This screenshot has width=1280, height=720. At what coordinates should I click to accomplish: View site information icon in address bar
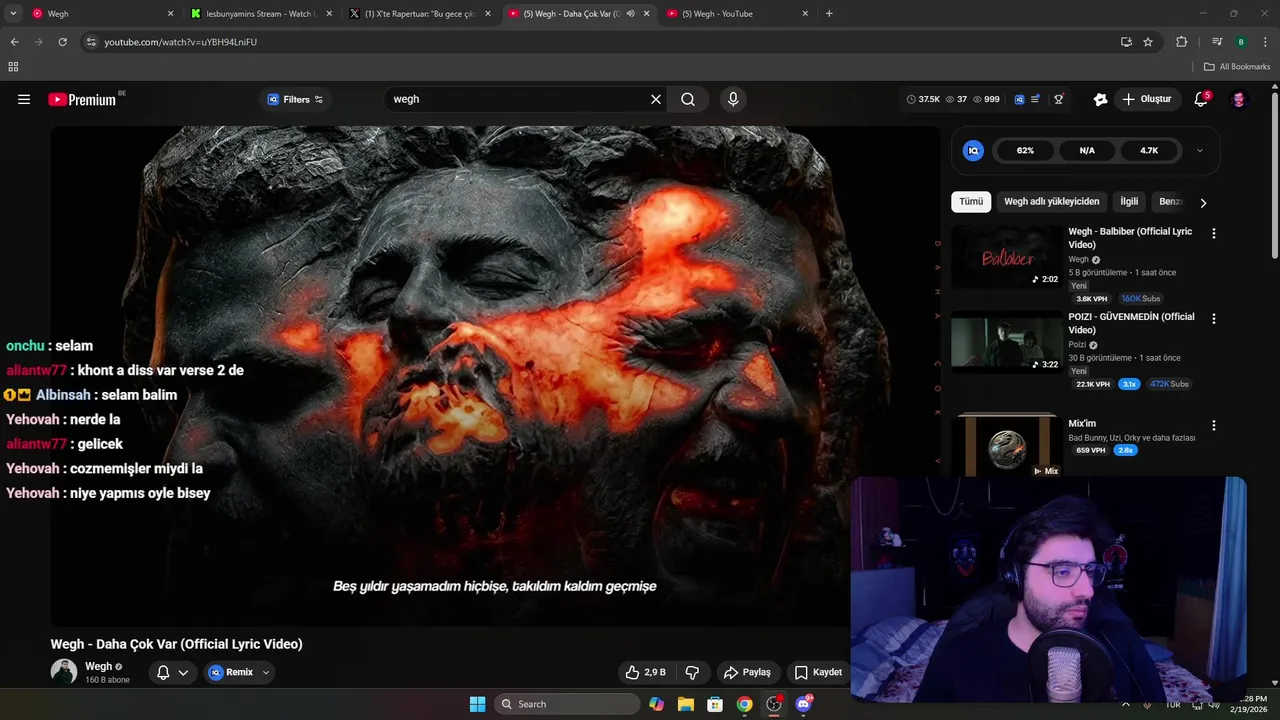91,42
